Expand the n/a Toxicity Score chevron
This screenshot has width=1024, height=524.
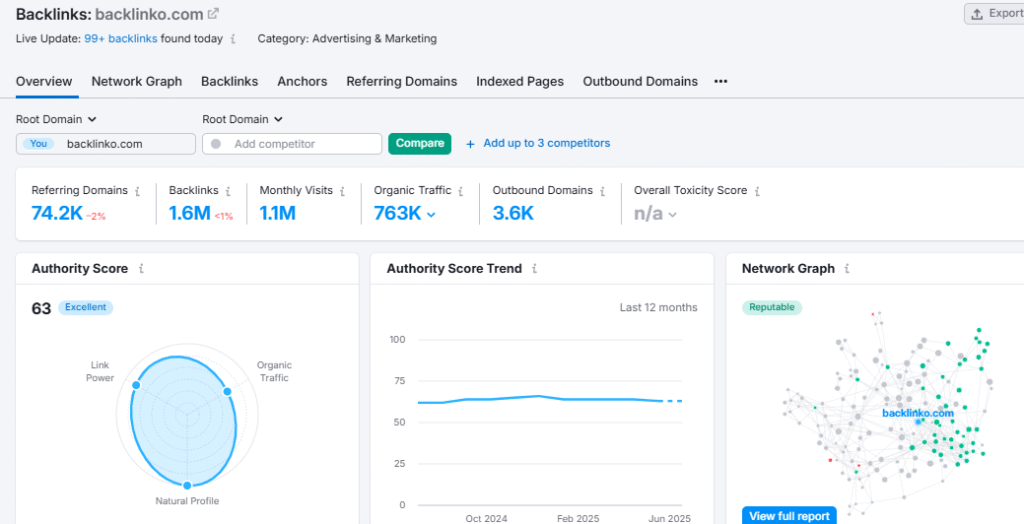click(x=672, y=214)
